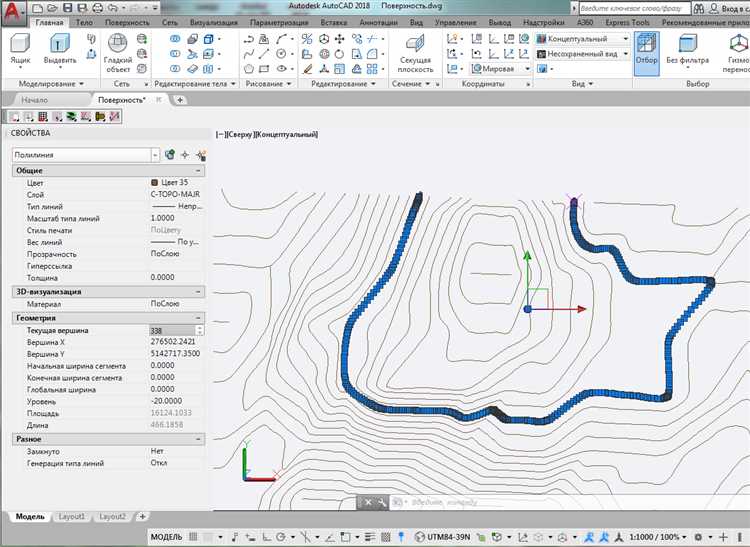The width and height of the screenshot is (750, 547).
Task: Click the Select Objects crosshair icon in Properties
Action: click(x=185, y=154)
